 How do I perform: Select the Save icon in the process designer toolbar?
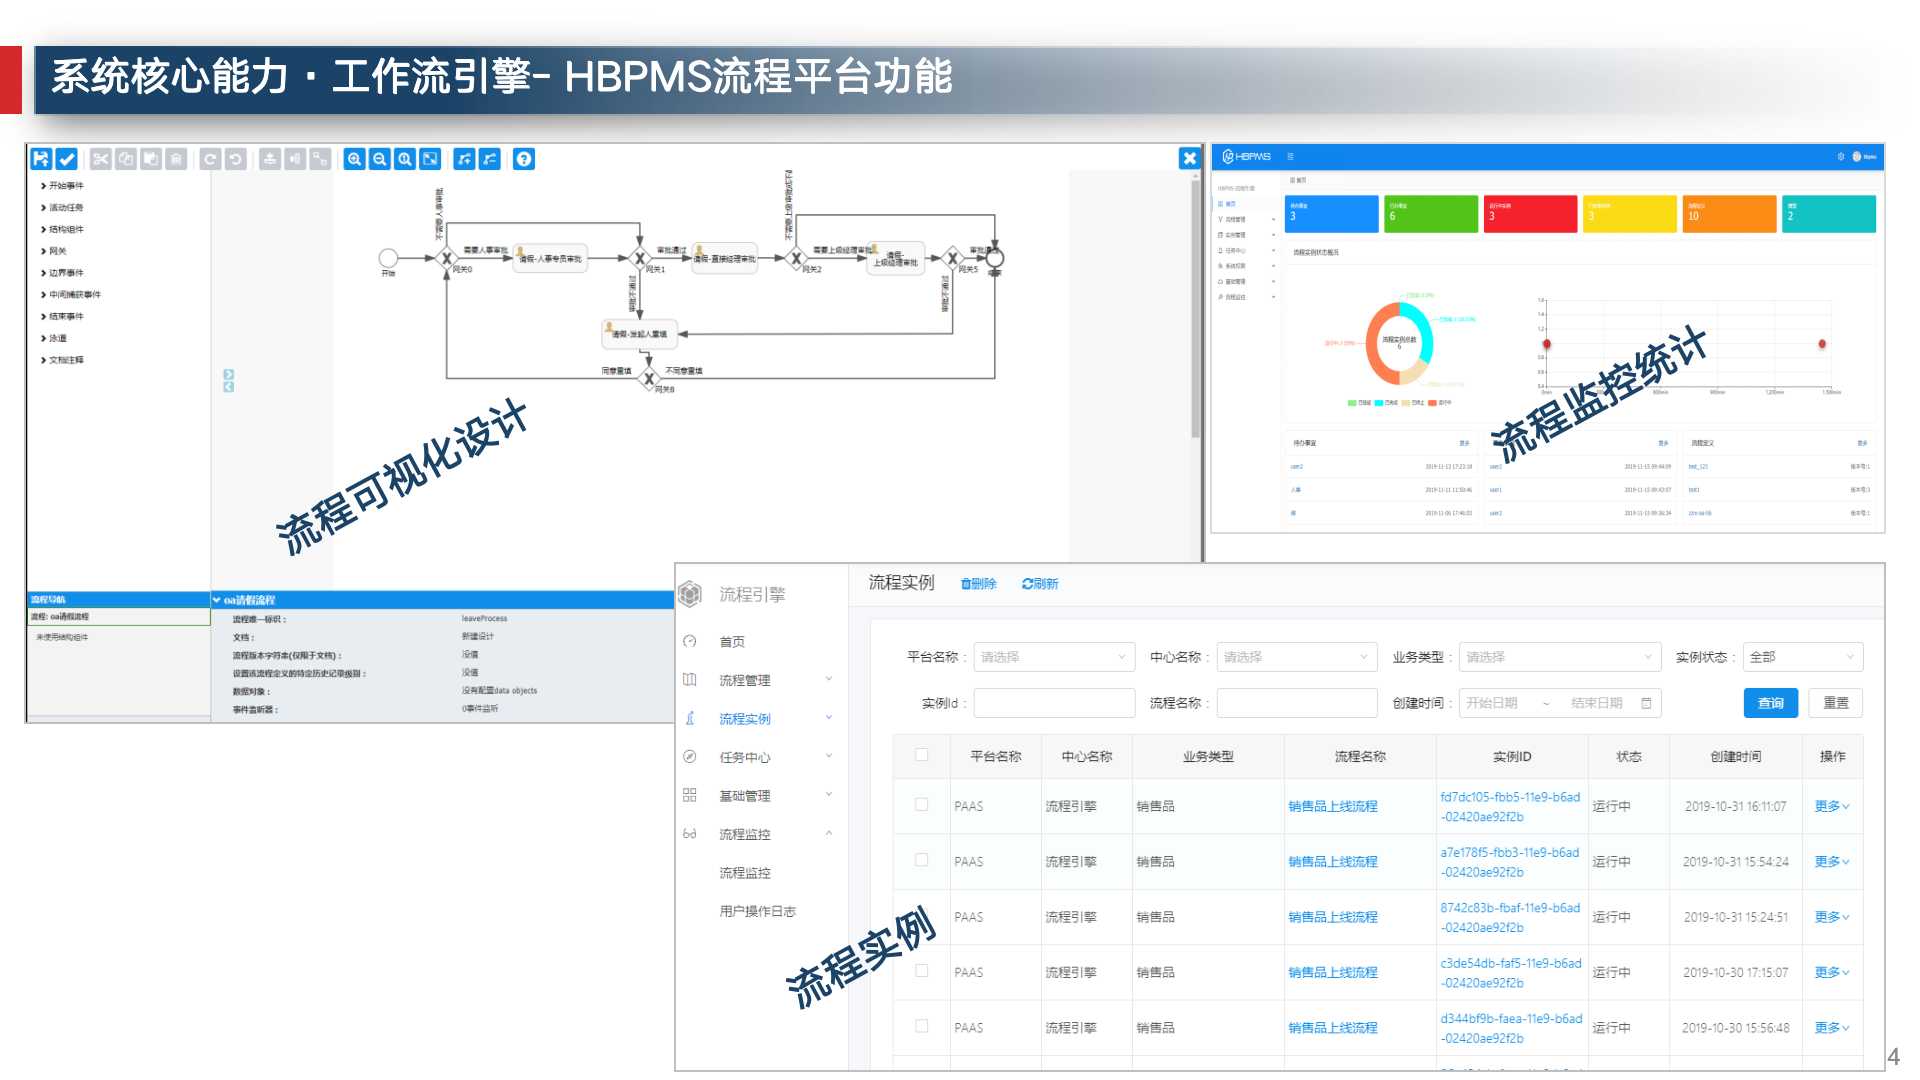[40, 158]
